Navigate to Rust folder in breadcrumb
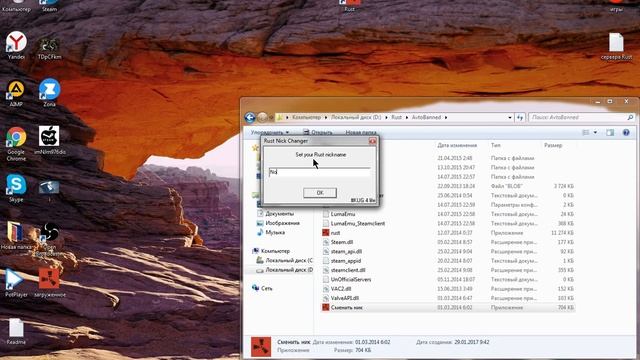The image size is (640, 360). coord(396,118)
